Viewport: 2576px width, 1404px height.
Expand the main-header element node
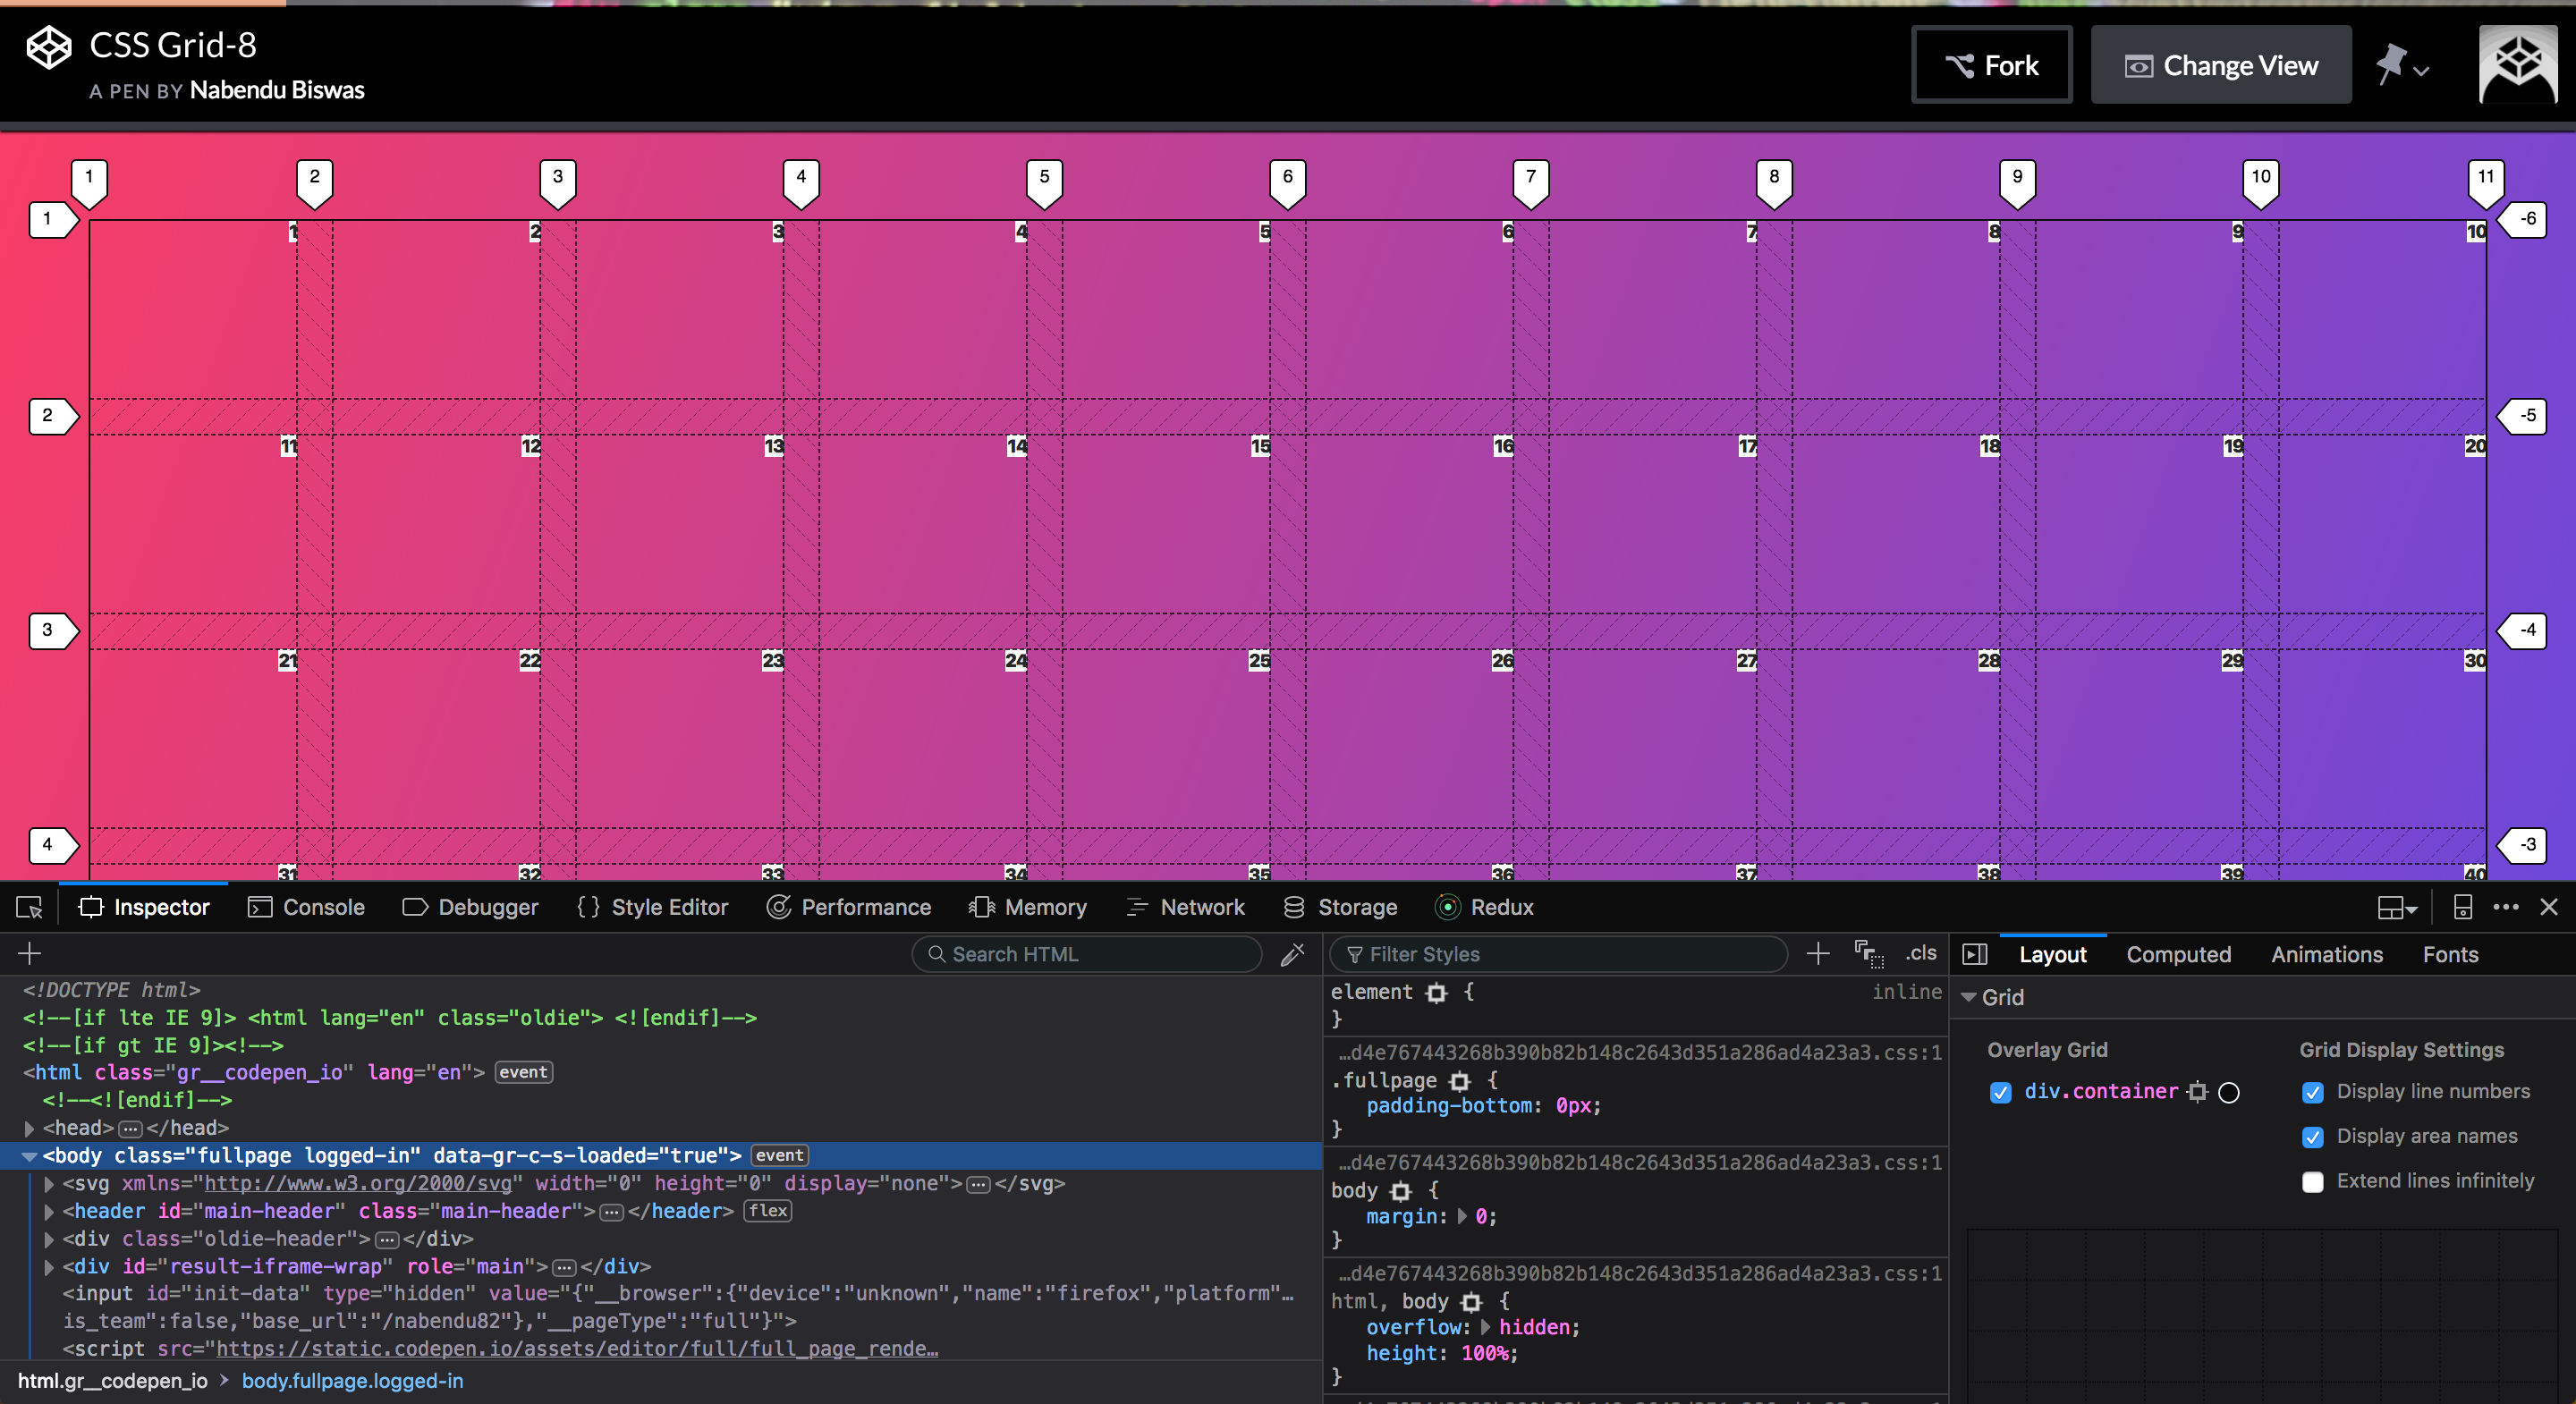49,1212
